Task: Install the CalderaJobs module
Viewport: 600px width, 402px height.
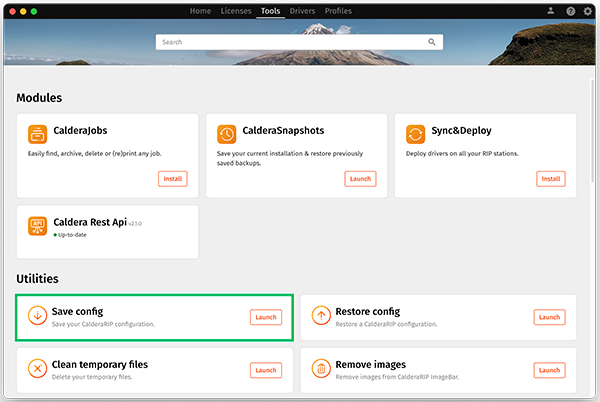Action: coord(173,179)
